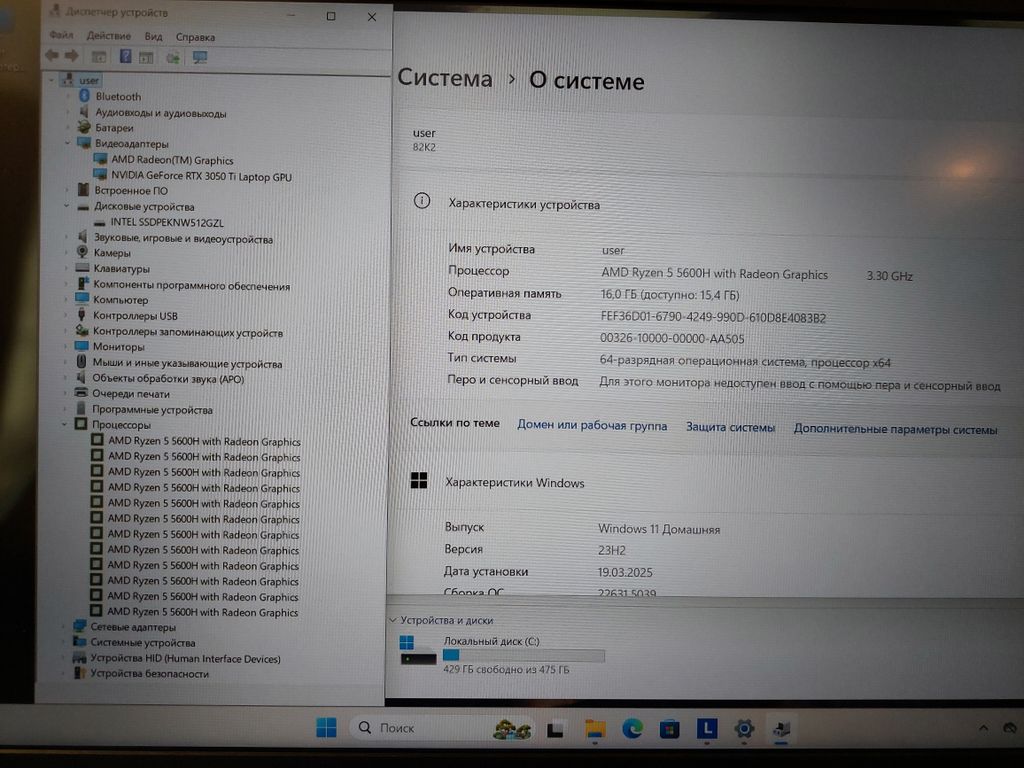Collapse the Процессоры tree node
Image resolution: width=1024 pixels, height=768 pixels.
66,425
